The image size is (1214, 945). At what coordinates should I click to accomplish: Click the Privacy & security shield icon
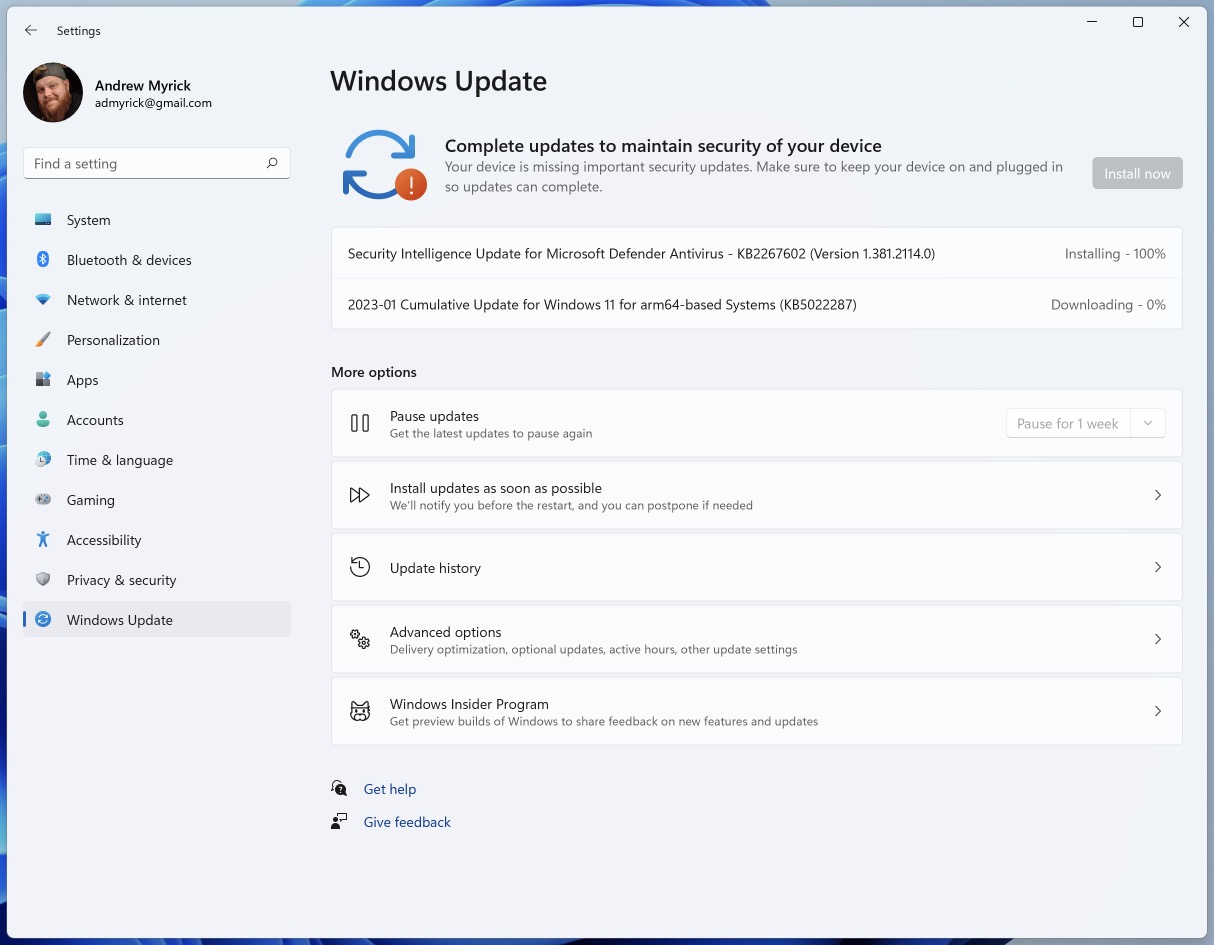pyautogui.click(x=43, y=580)
